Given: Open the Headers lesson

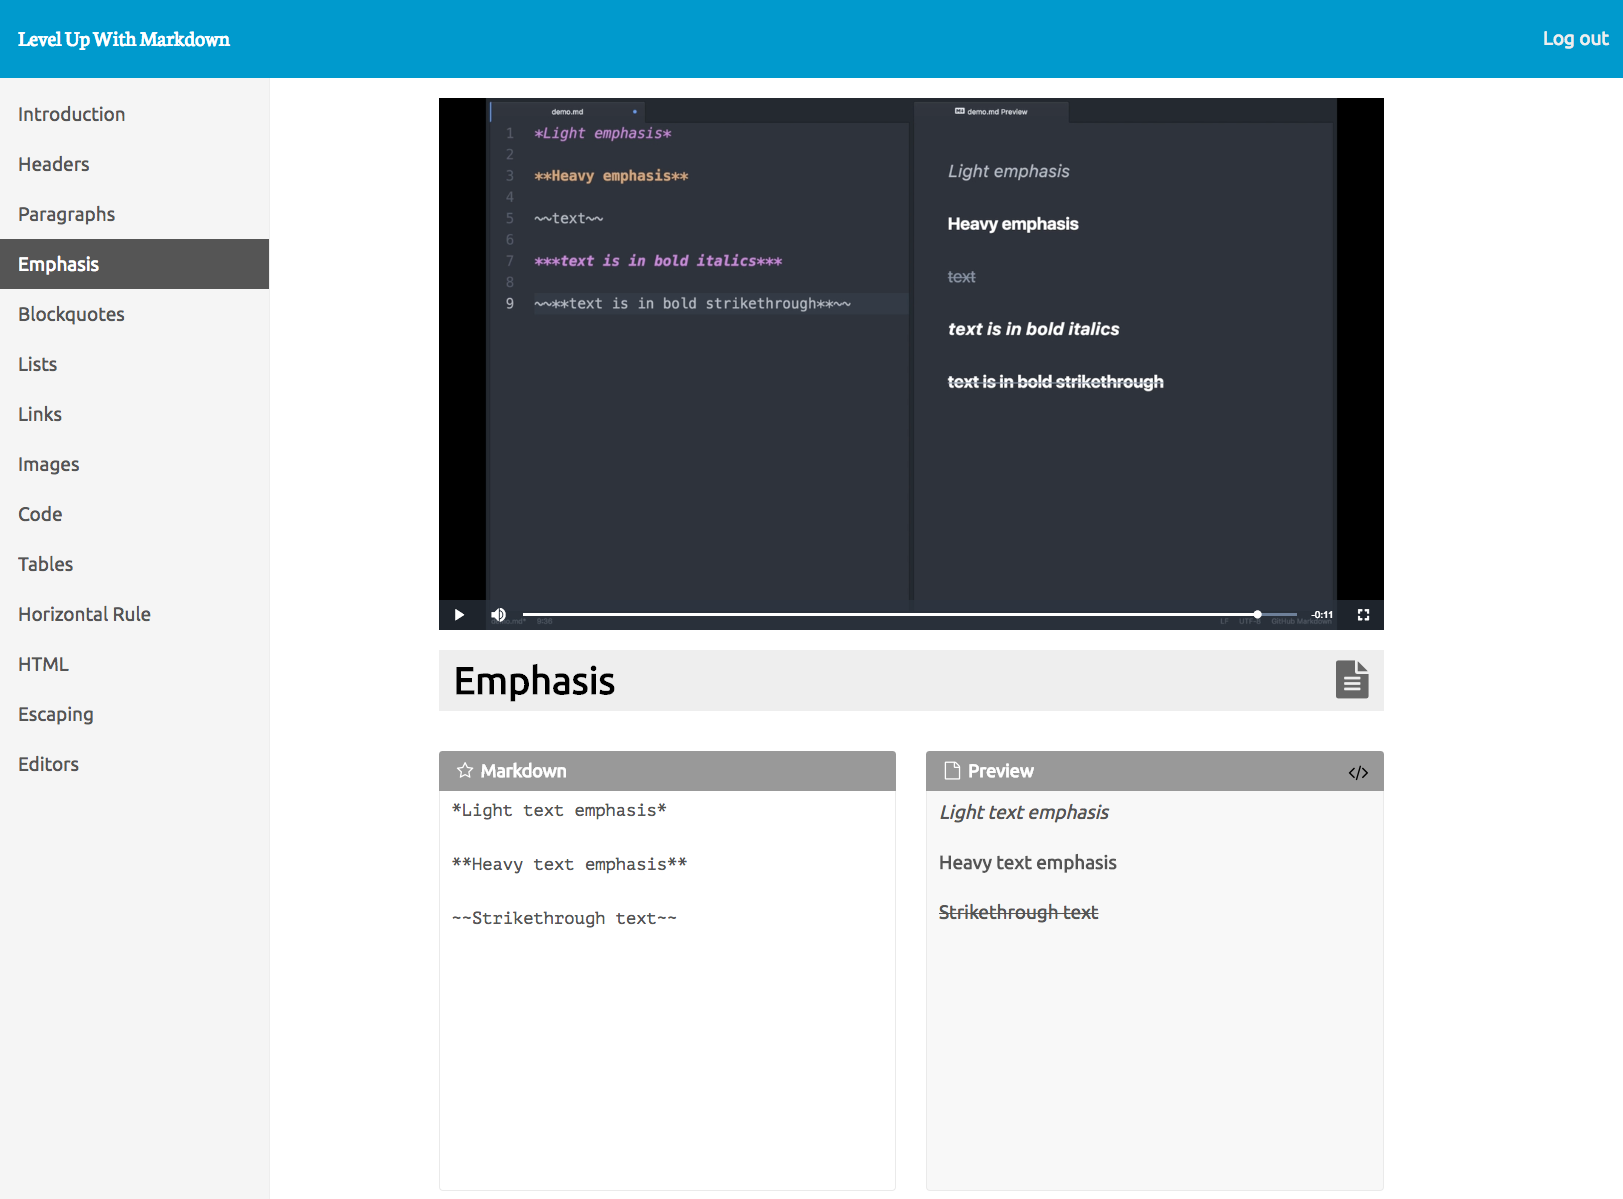Looking at the screenshot, I should click(53, 164).
